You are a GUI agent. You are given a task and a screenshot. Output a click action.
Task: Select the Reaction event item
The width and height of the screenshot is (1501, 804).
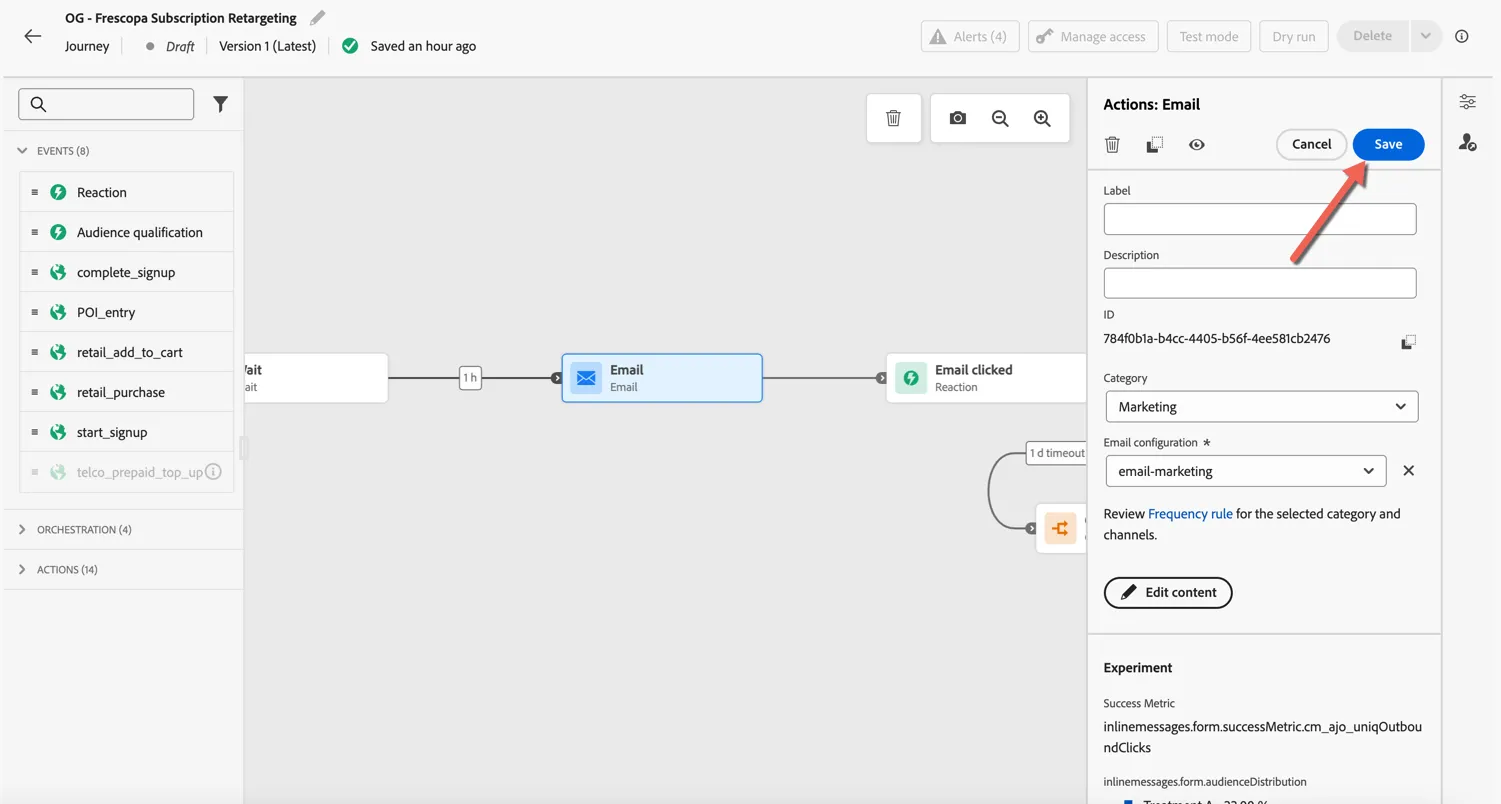coord(127,192)
